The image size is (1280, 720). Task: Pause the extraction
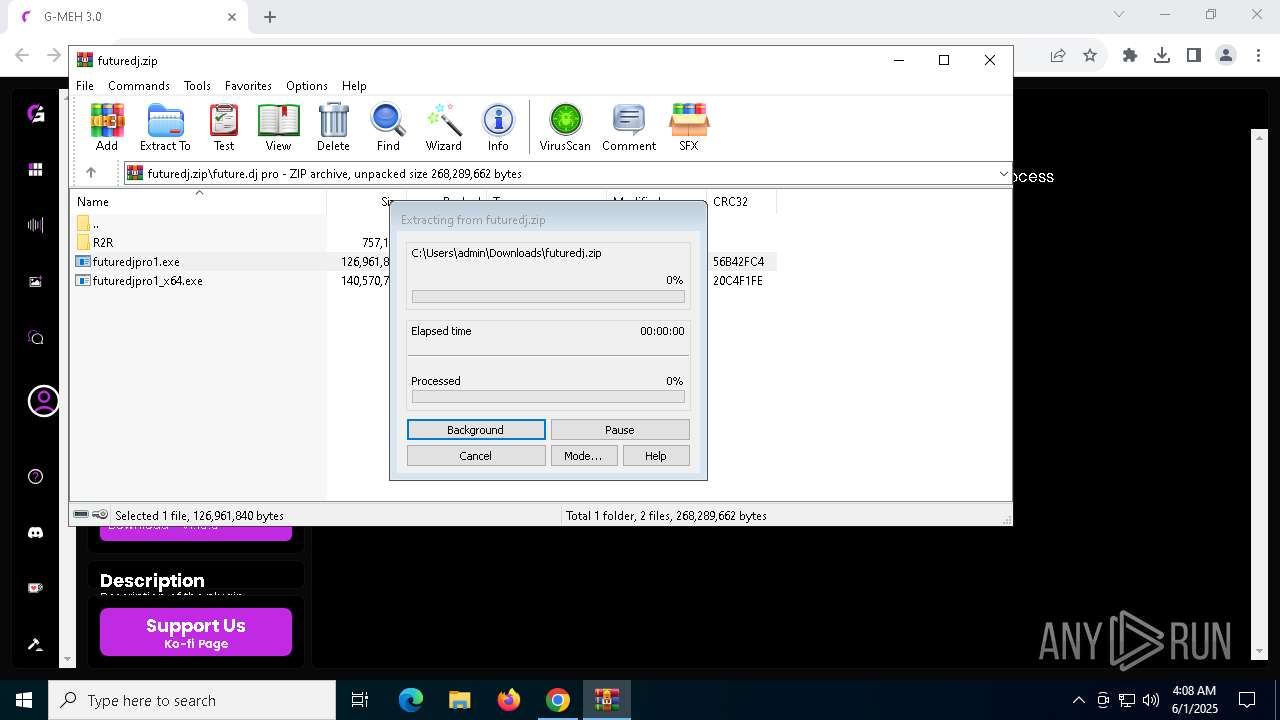pyautogui.click(x=620, y=430)
